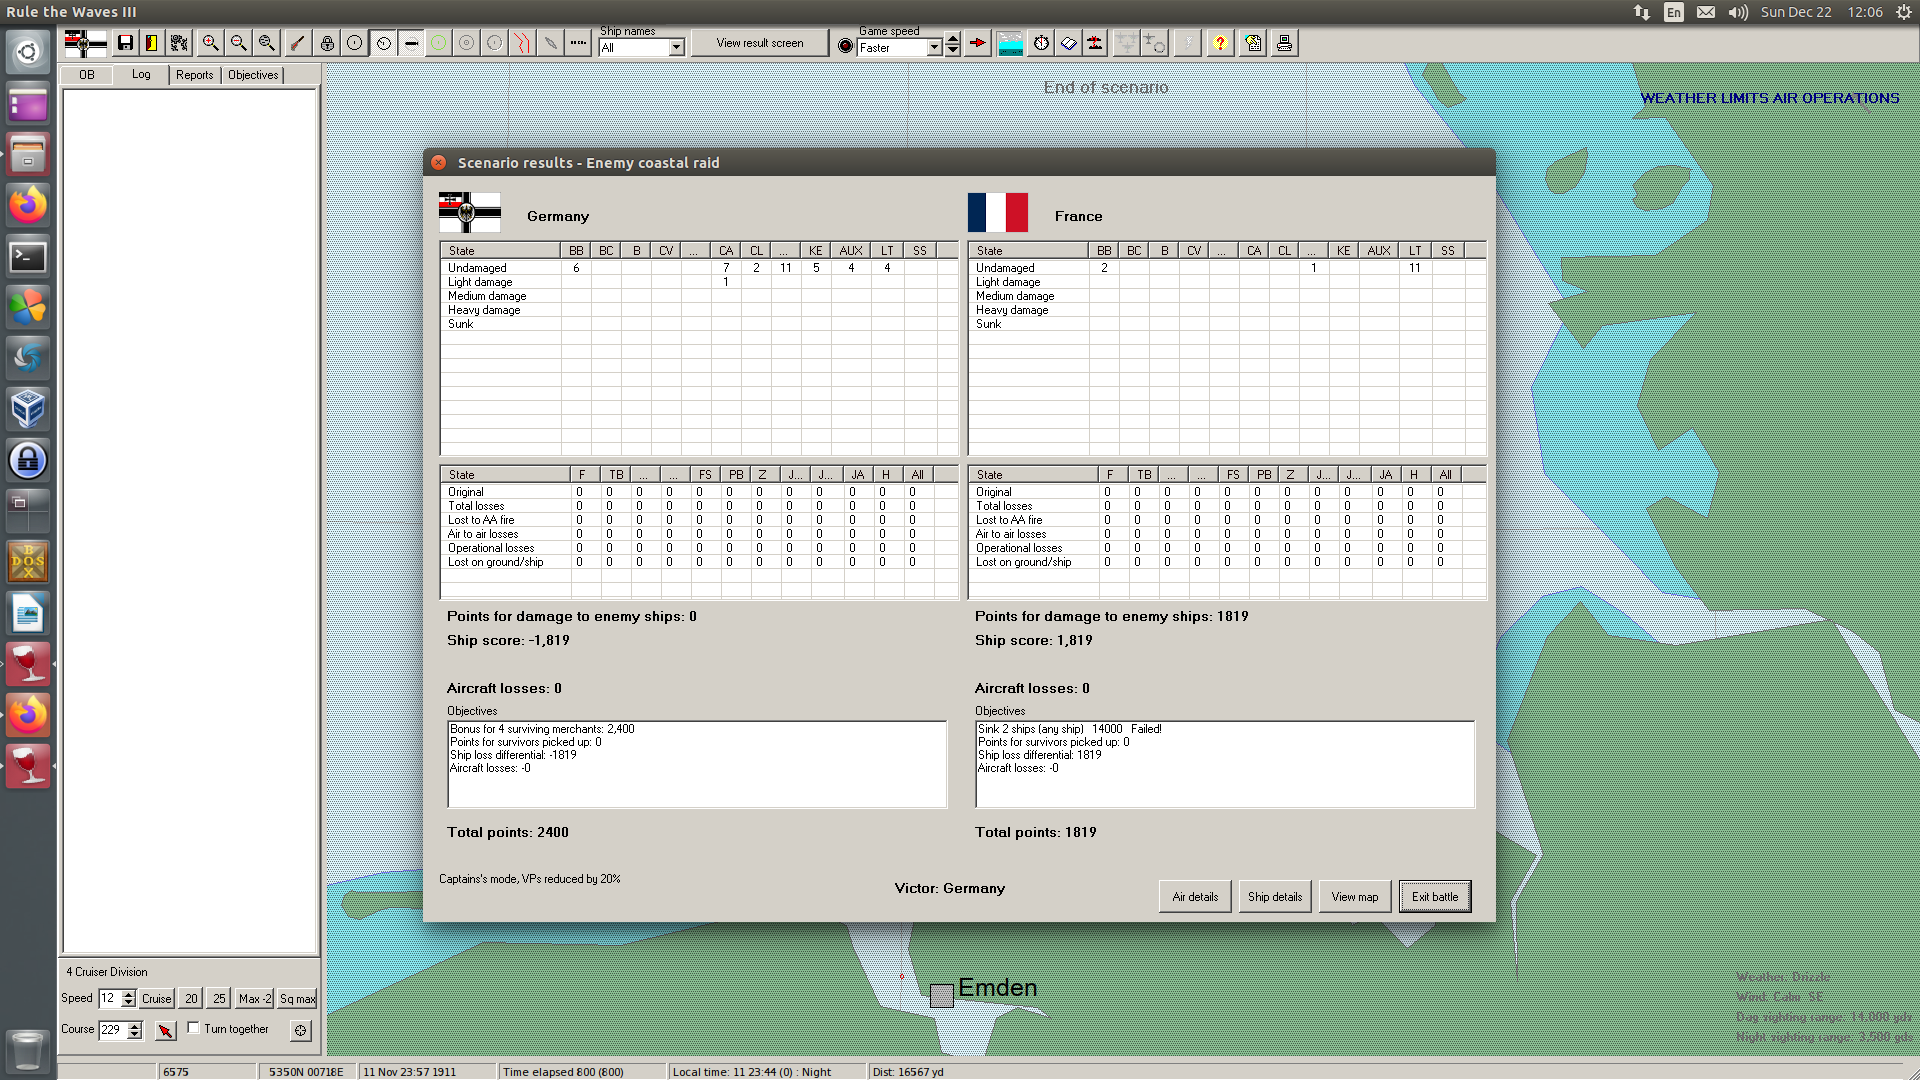The image size is (1920, 1080).
Task: Decrease course with down arrow
Action: 135,1034
